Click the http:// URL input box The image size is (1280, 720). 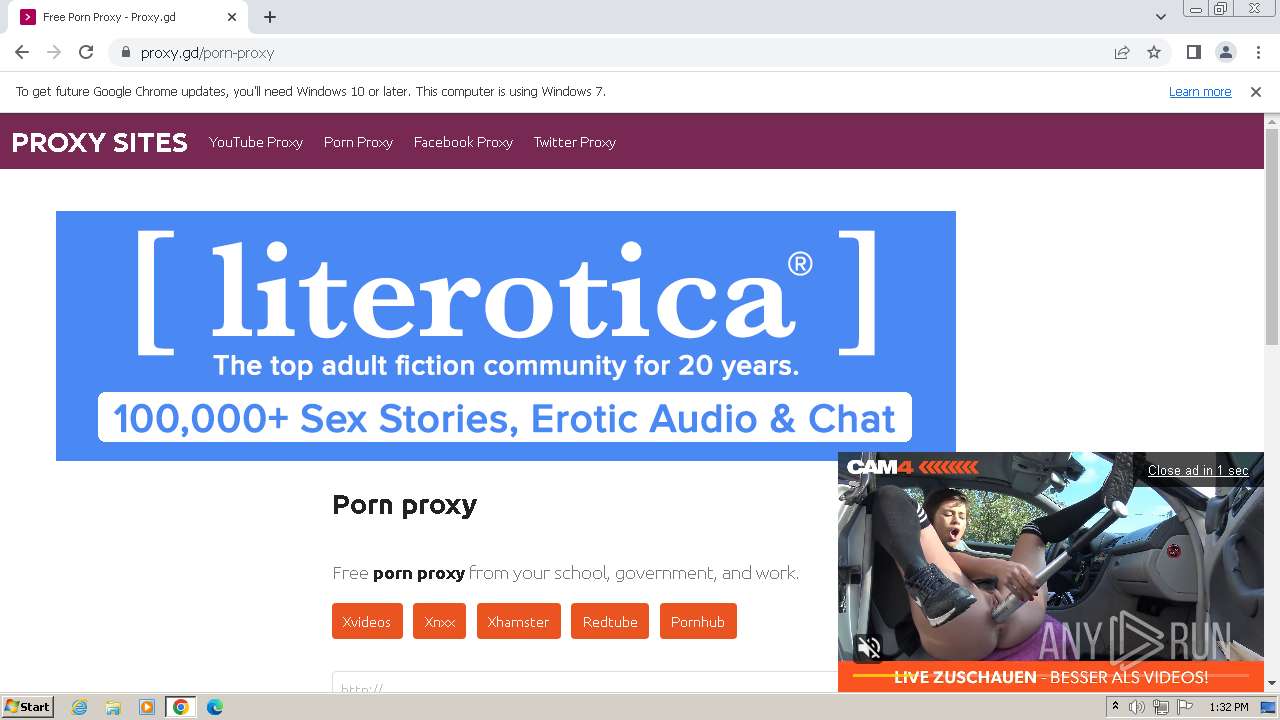tap(585, 682)
